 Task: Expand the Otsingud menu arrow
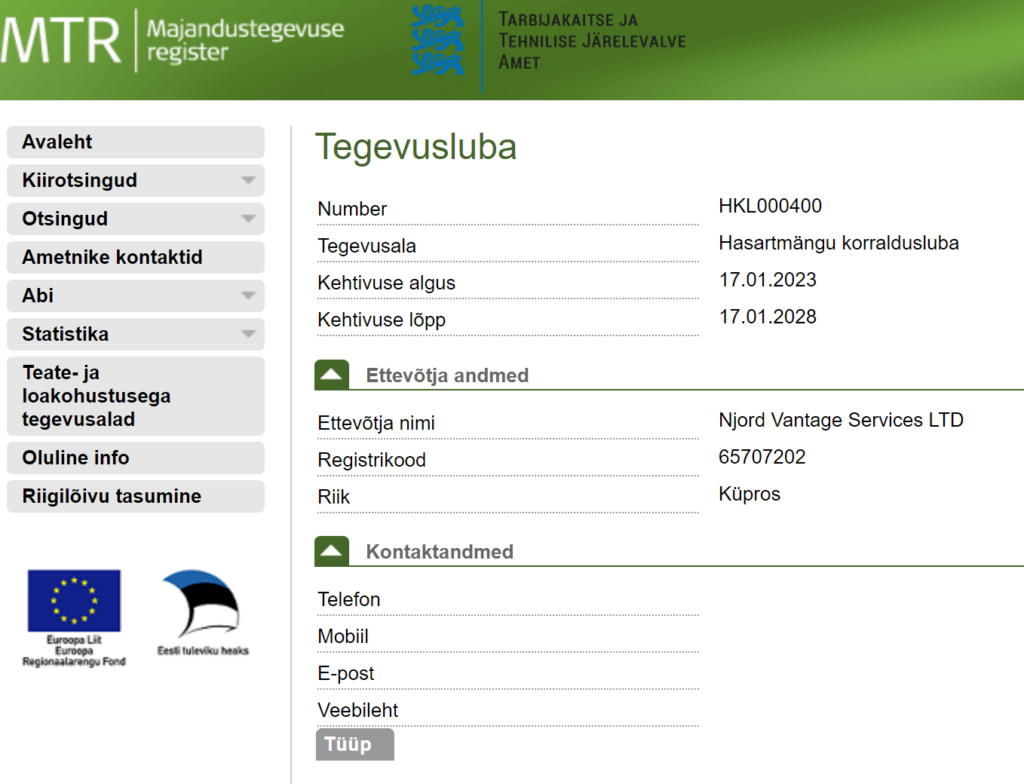[x=248, y=219]
